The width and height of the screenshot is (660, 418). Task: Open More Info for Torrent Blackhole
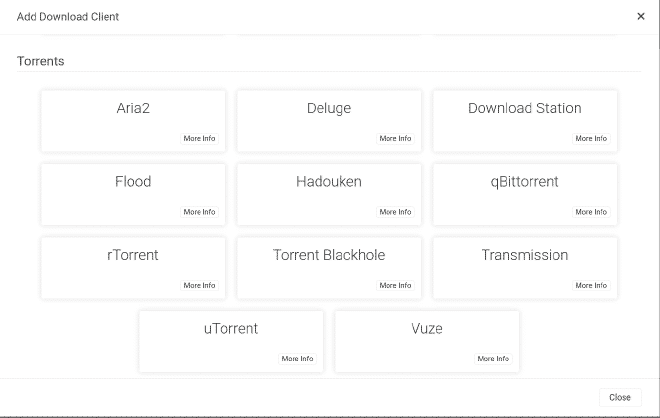[x=395, y=285]
